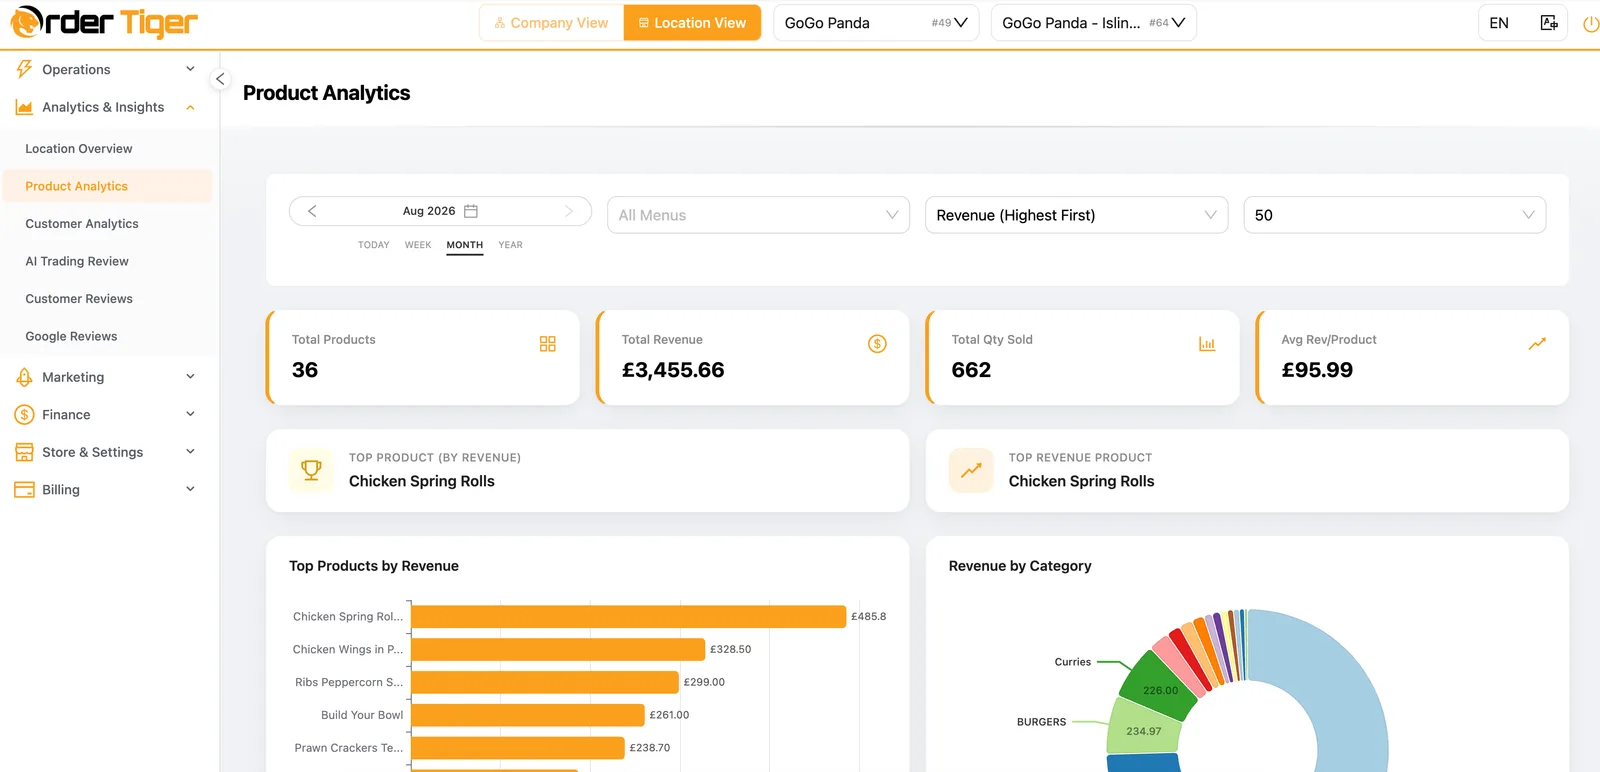
Task: Open Product Analytics page
Action: tap(107, 186)
